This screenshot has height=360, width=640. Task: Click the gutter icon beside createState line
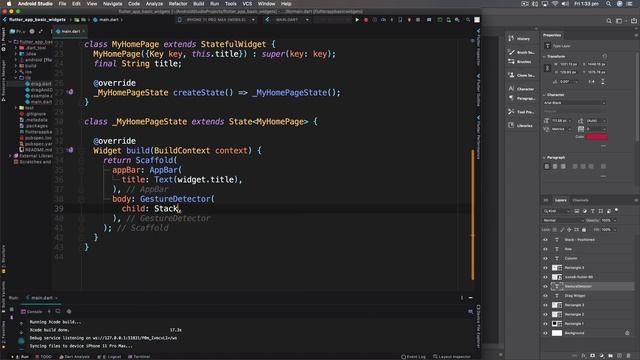[70, 92]
